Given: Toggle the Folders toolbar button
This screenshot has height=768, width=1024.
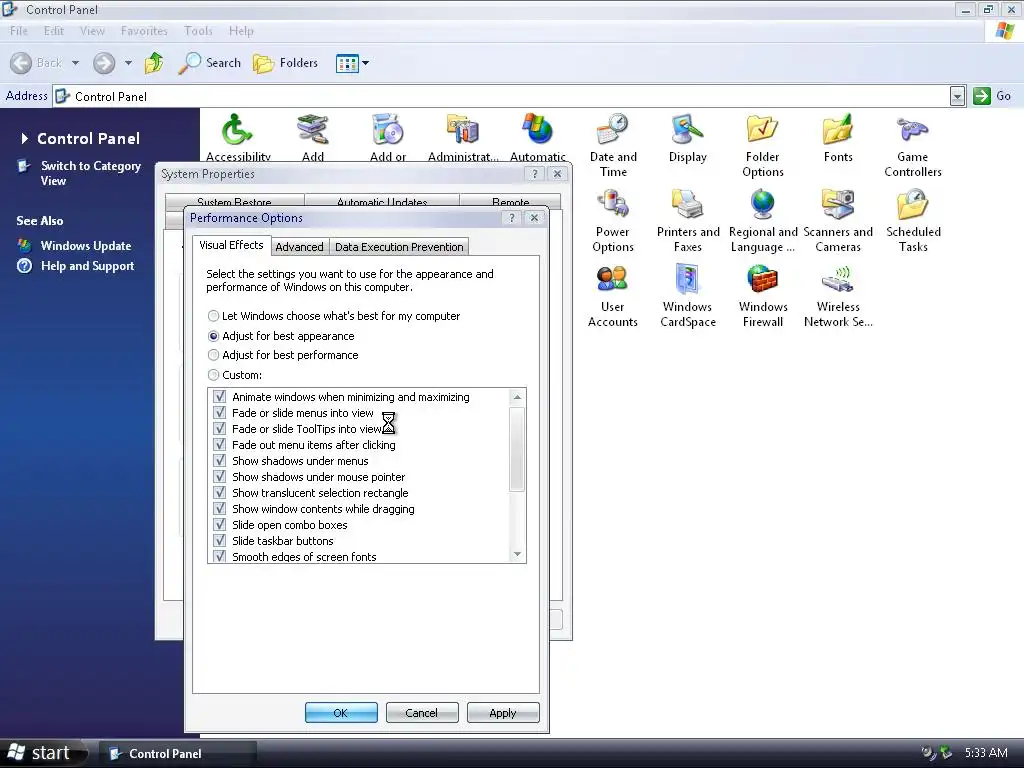Looking at the screenshot, I should (285, 63).
